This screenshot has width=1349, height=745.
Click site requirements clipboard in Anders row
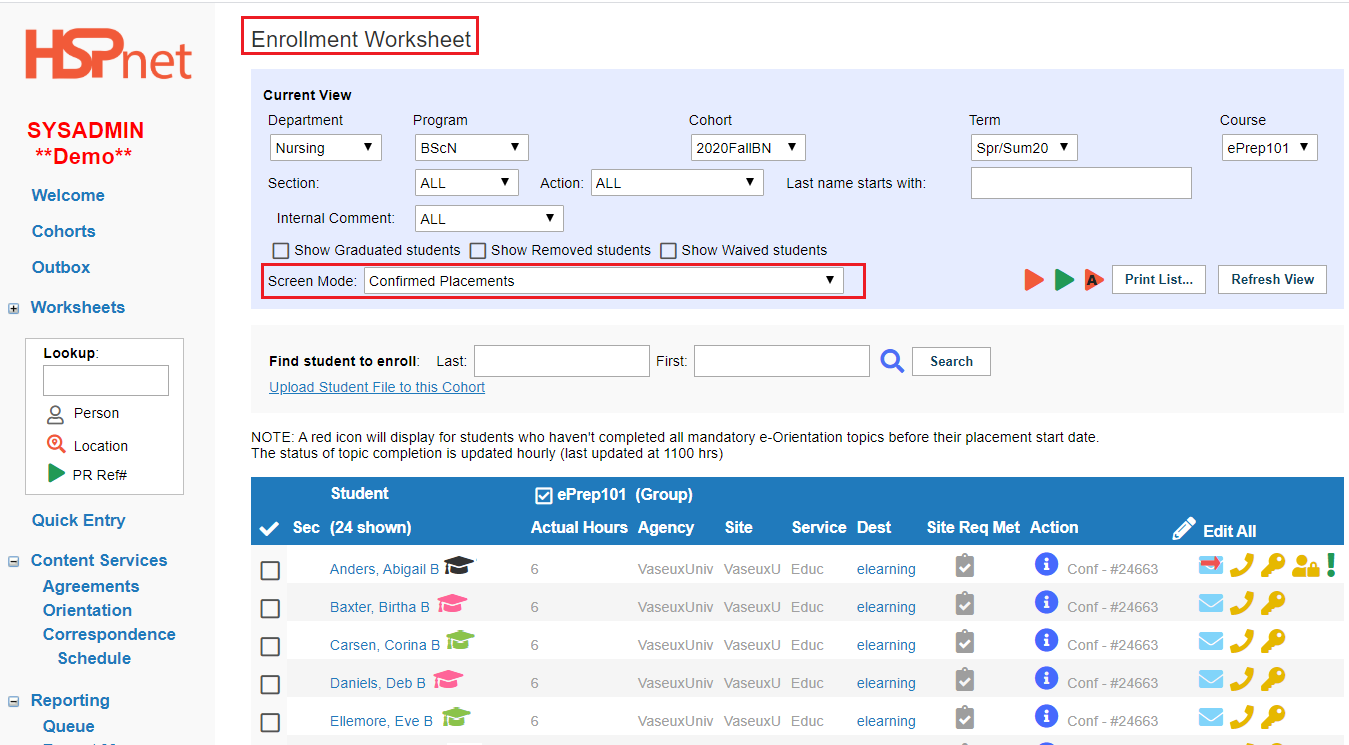pos(965,566)
